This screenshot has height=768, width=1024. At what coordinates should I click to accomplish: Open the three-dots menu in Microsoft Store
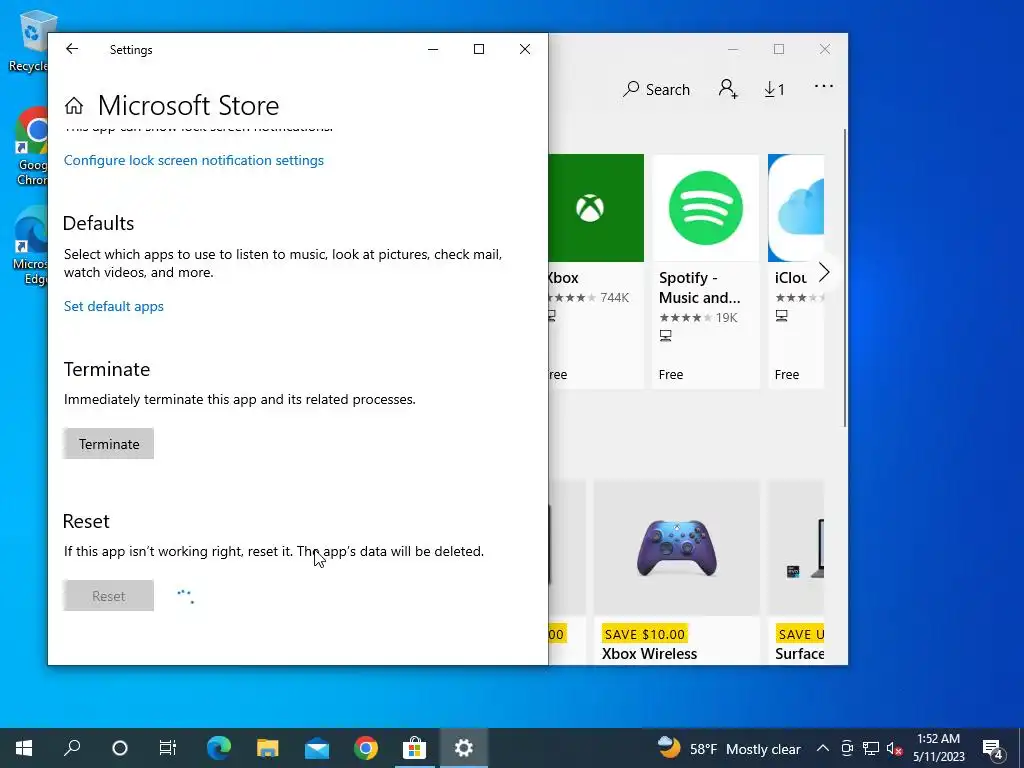click(824, 86)
